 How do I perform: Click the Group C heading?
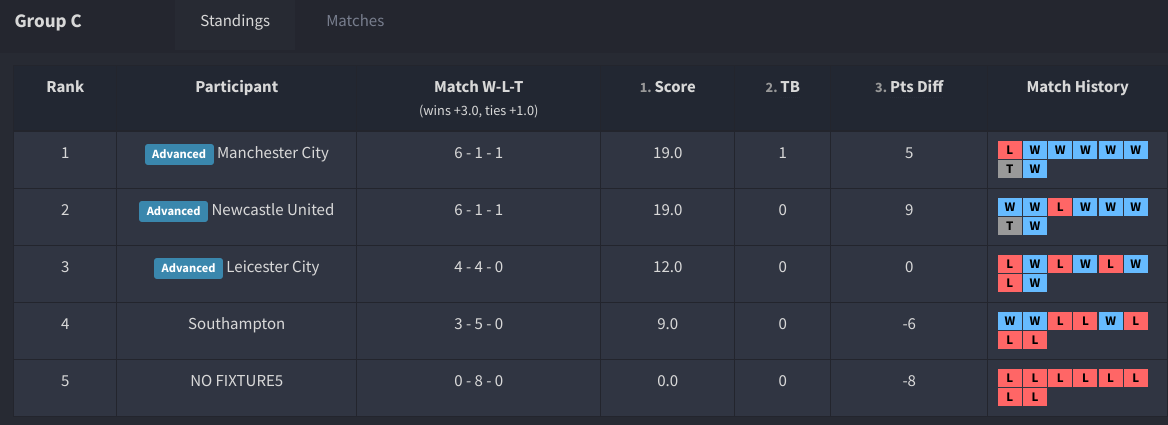pos(48,21)
